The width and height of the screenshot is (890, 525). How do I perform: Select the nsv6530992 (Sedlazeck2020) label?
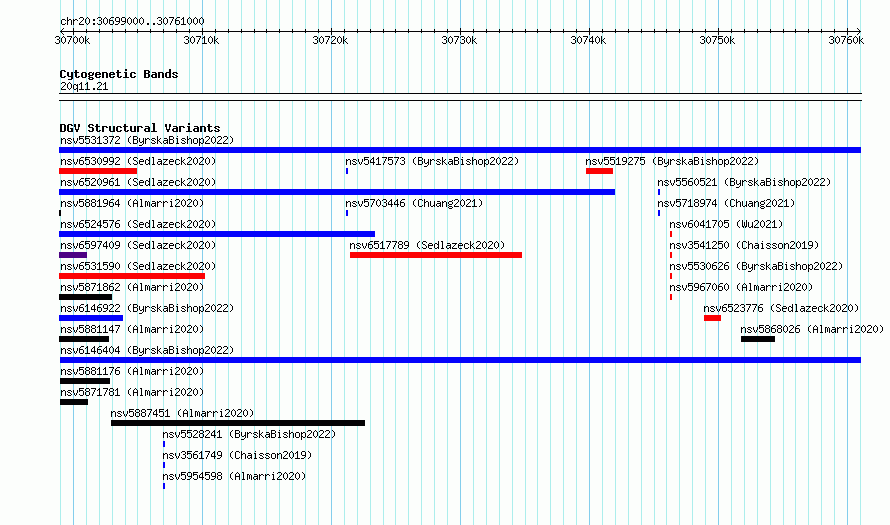click(138, 161)
